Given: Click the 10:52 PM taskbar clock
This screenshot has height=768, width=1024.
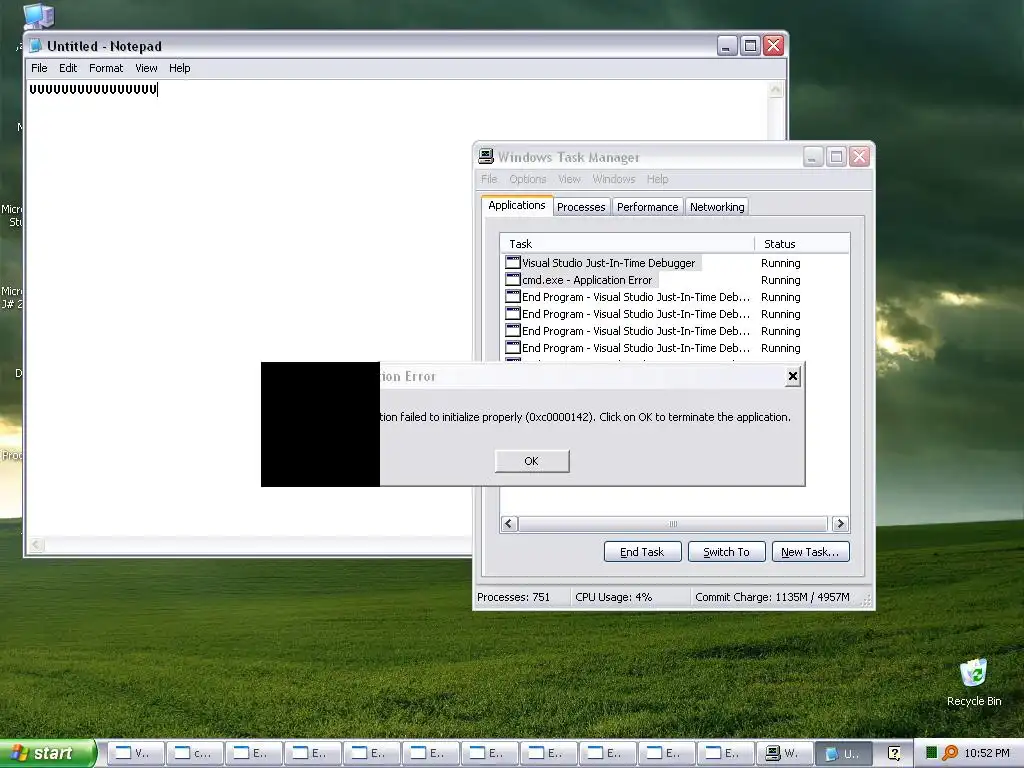Looking at the screenshot, I should (x=987, y=753).
